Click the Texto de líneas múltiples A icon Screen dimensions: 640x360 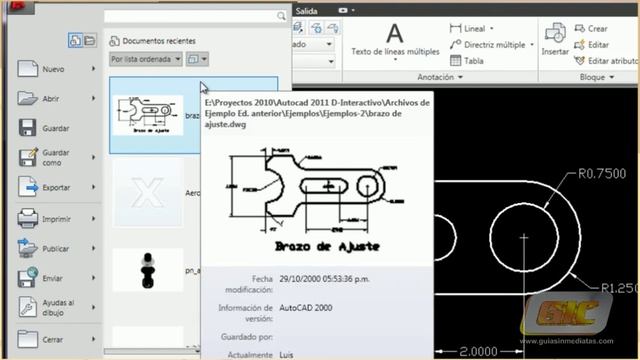(395, 33)
